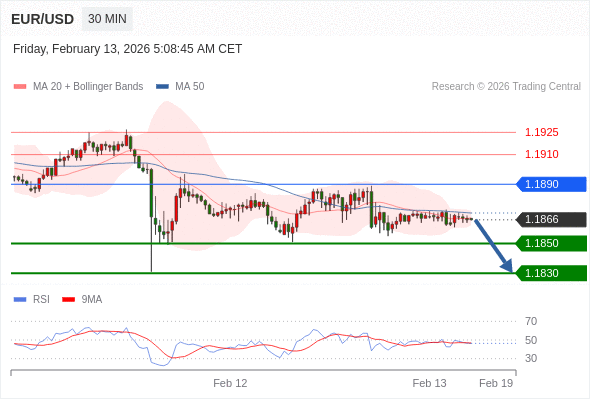Click the RSI 30 level label
Viewport: 590px width, 400px height.
531,358
